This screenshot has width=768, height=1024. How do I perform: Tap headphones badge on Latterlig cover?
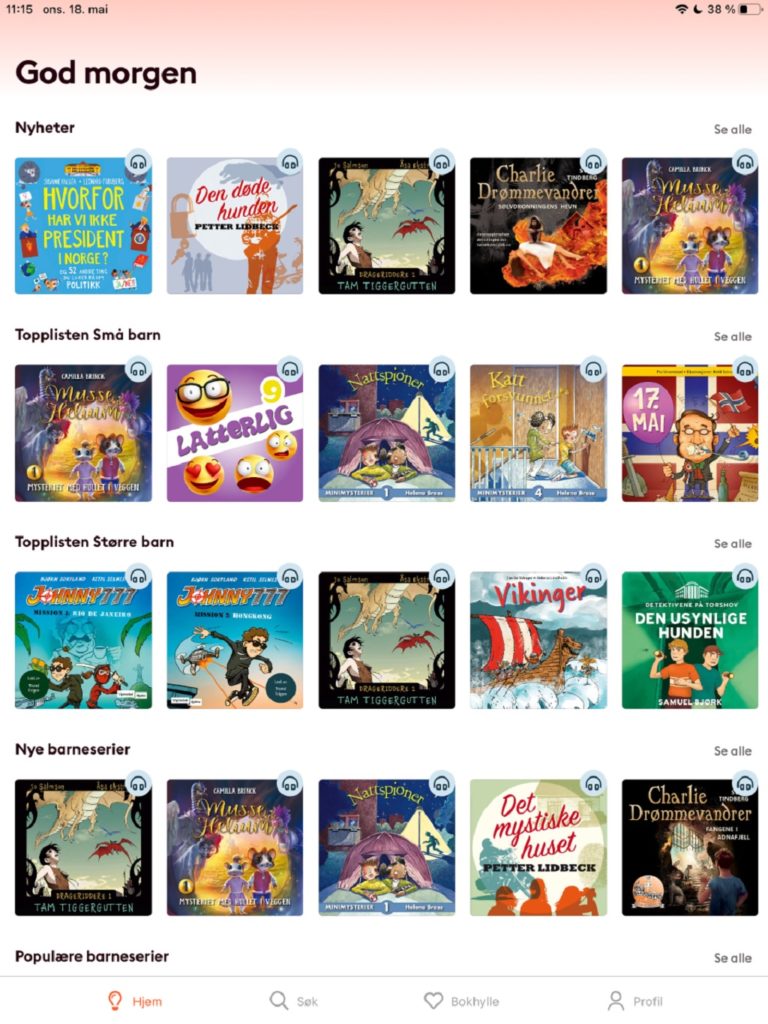click(x=290, y=370)
